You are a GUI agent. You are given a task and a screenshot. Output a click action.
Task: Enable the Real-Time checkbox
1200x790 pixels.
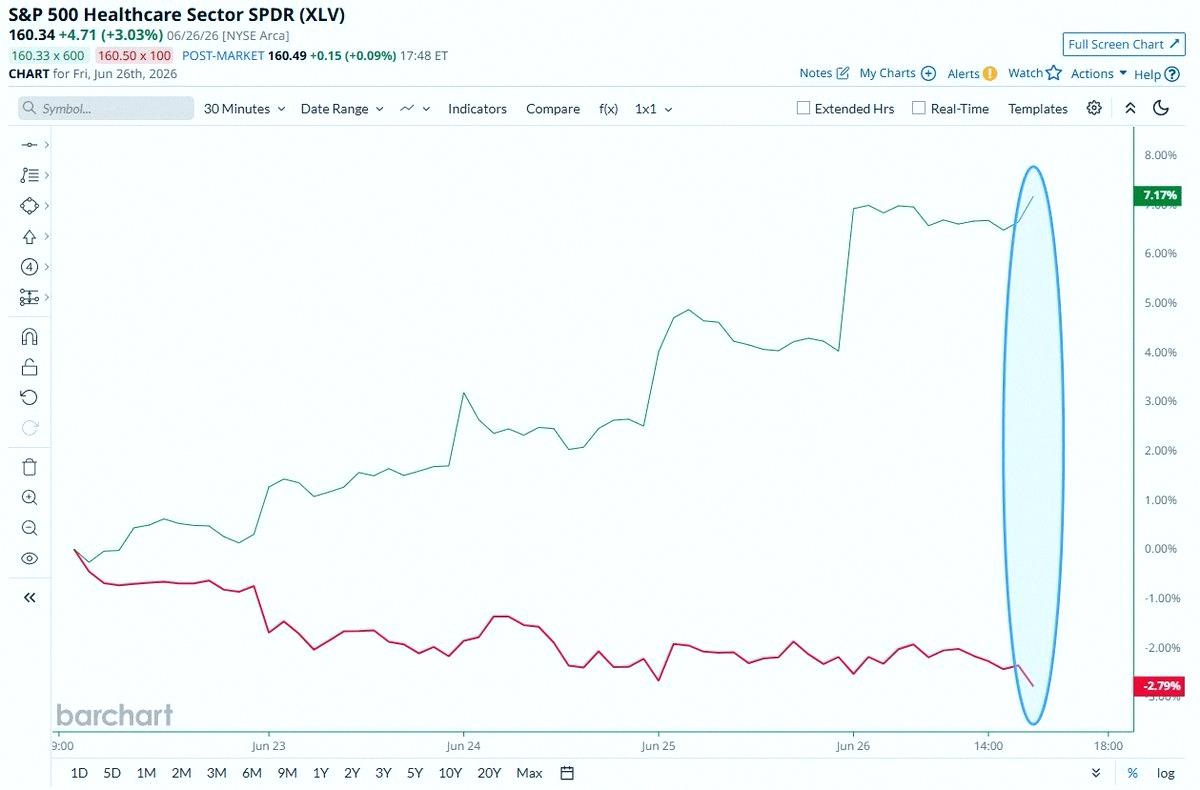point(919,108)
